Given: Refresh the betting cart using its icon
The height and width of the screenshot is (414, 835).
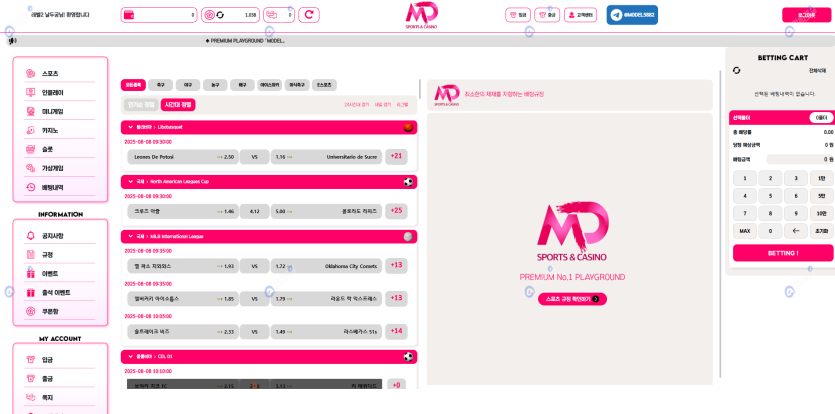Looking at the screenshot, I should coord(737,70).
